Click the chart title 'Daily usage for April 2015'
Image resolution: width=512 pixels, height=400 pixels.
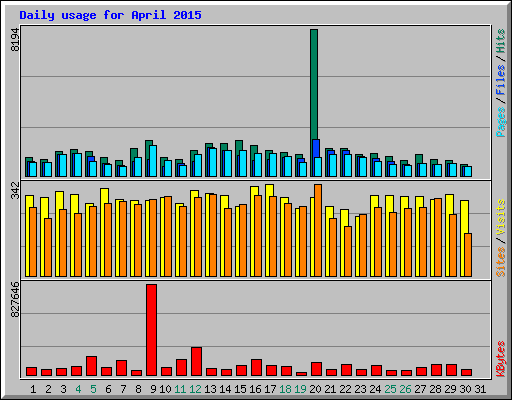pyautogui.click(x=110, y=15)
